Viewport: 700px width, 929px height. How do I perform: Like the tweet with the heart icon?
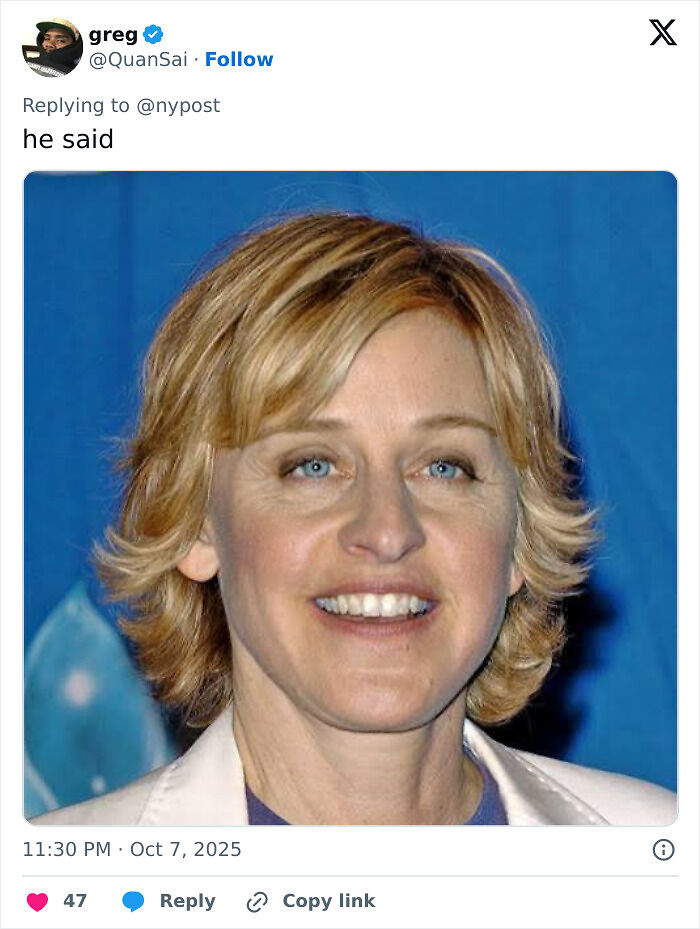(x=37, y=901)
